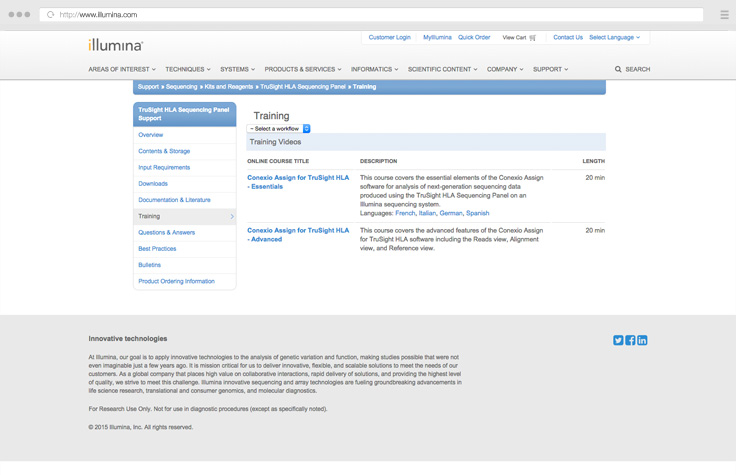Click the LinkedIn social icon
This screenshot has height=475, width=736.
click(x=642, y=340)
